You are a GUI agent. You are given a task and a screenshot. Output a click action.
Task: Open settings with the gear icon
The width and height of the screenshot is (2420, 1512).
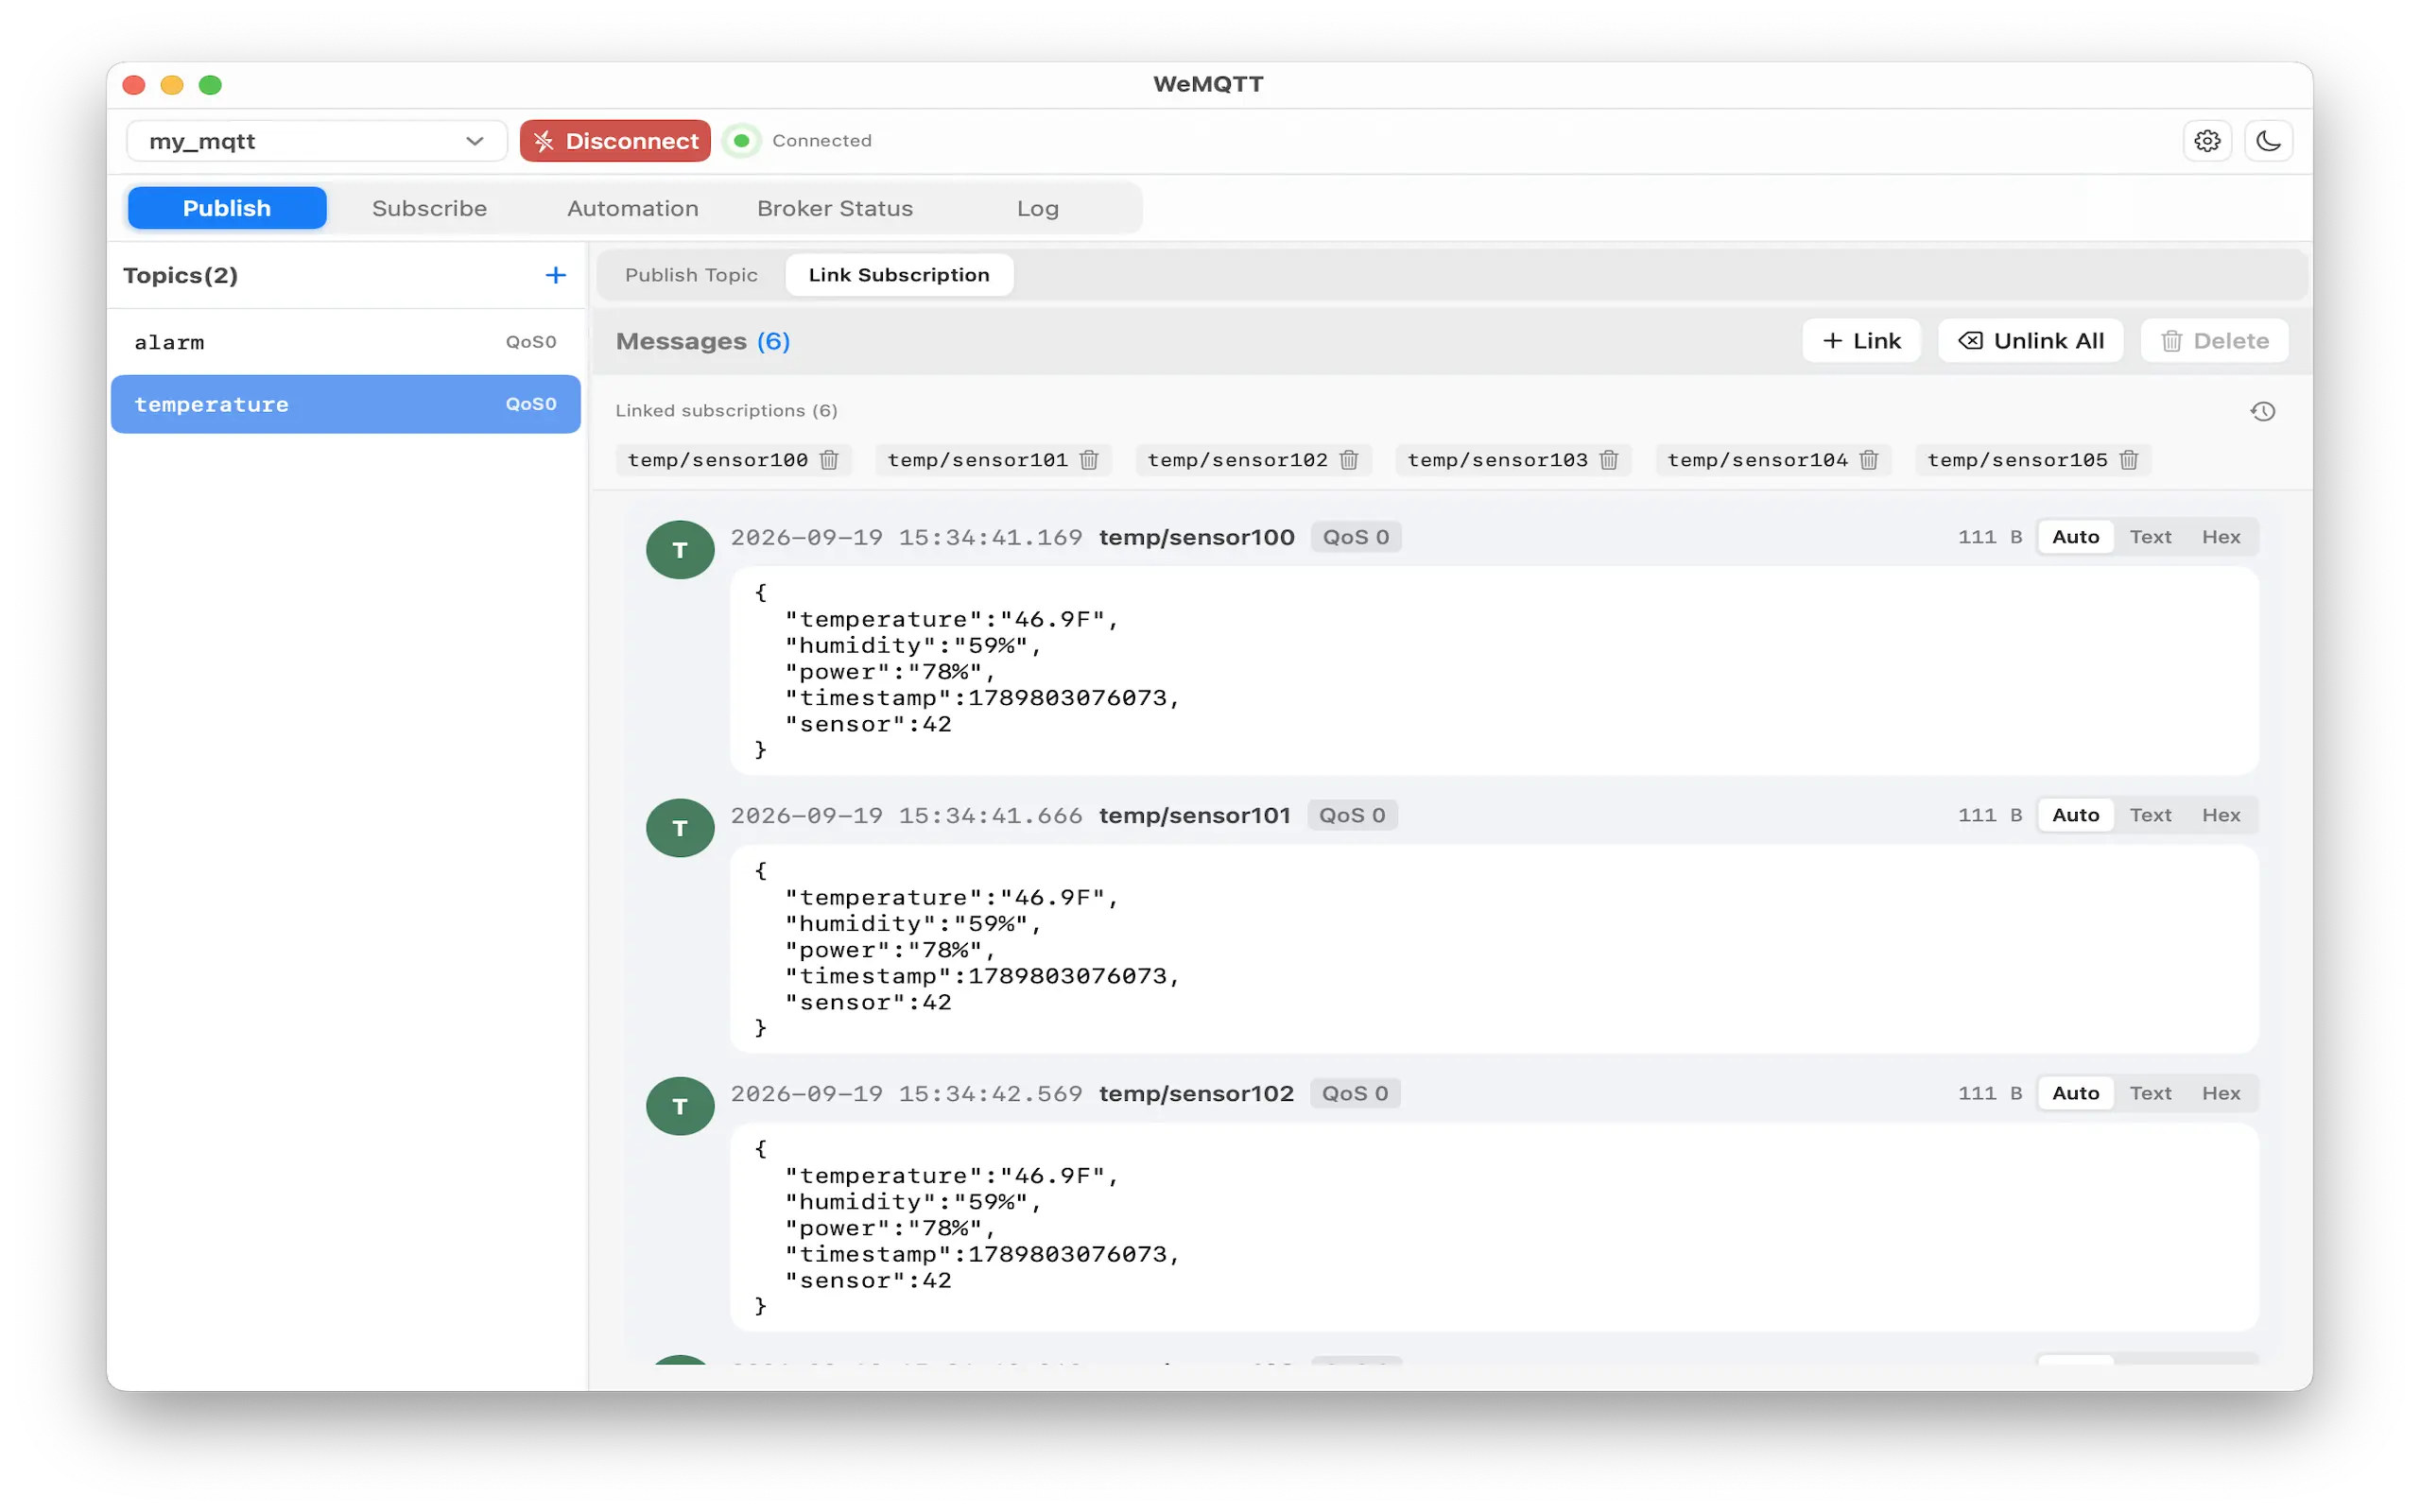click(x=2207, y=141)
